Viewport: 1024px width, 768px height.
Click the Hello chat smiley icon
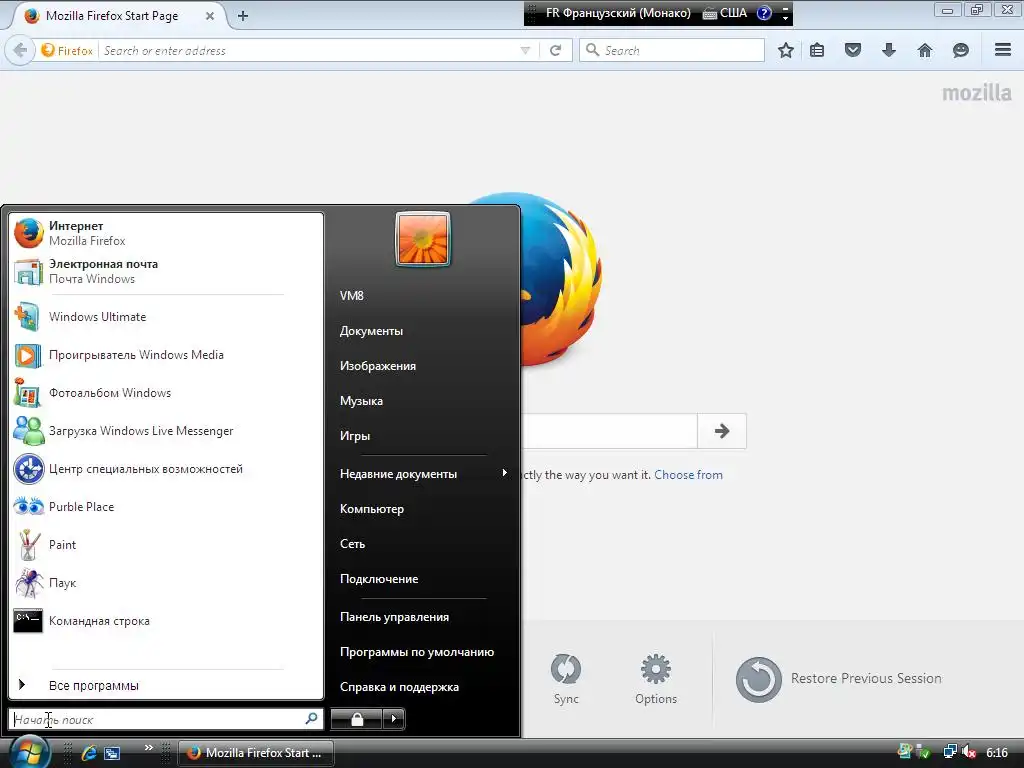pyautogui.click(x=961, y=50)
